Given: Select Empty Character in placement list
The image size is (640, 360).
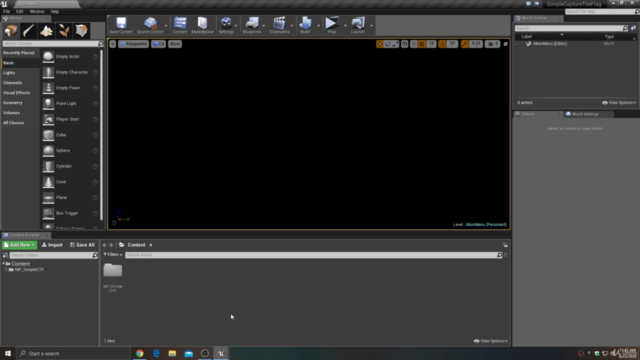Looking at the screenshot, I should pos(70,72).
